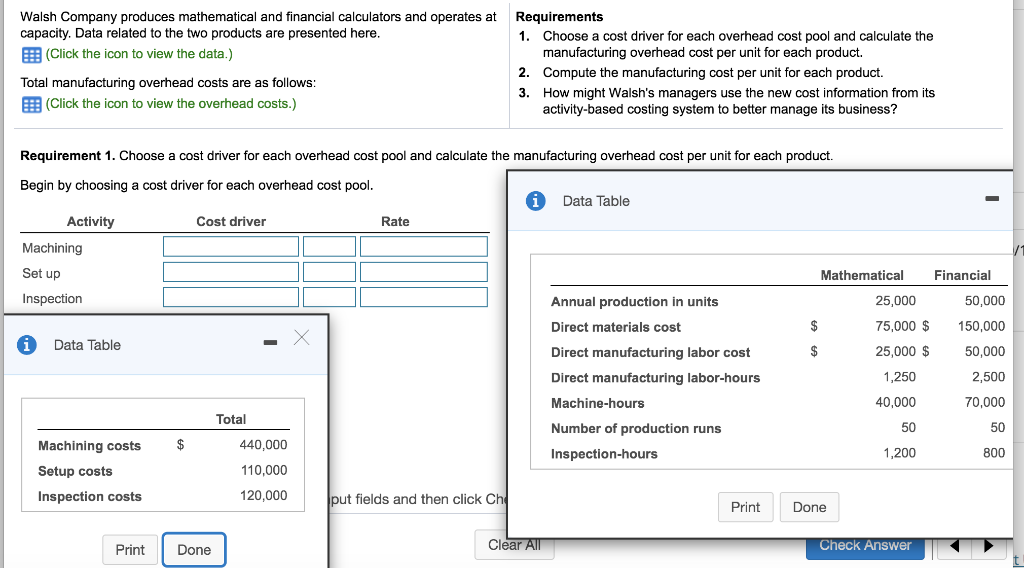Close the overhead costs Data Table dialog
This screenshot has height=568, width=1024.
pos(302,338)
